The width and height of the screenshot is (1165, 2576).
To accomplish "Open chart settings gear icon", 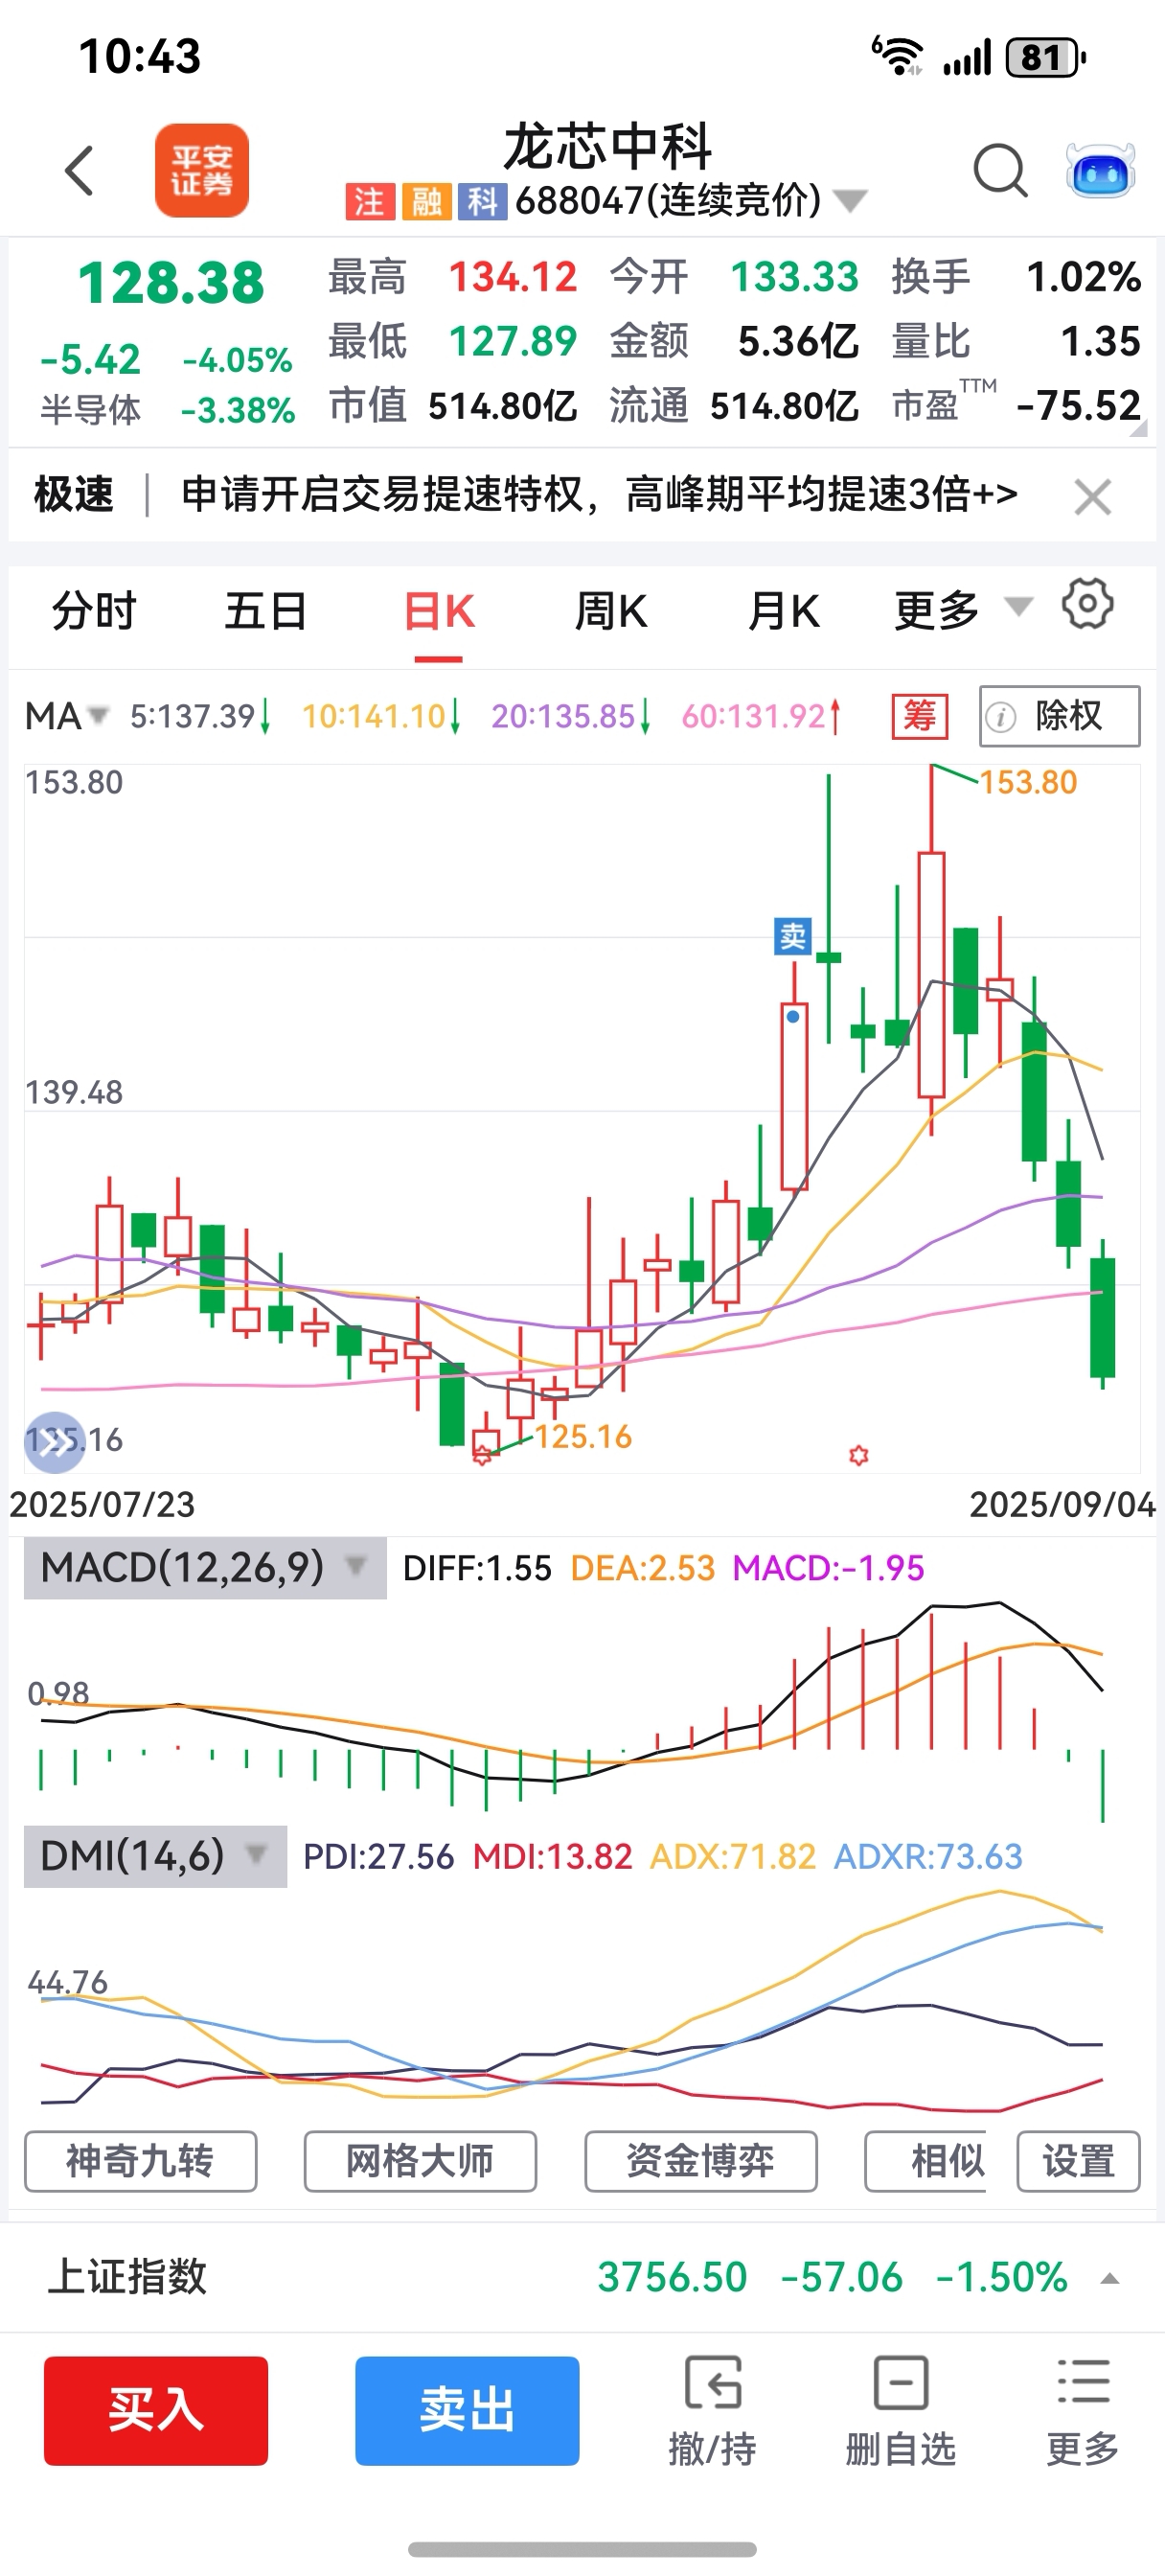I will pos(1087,604).
